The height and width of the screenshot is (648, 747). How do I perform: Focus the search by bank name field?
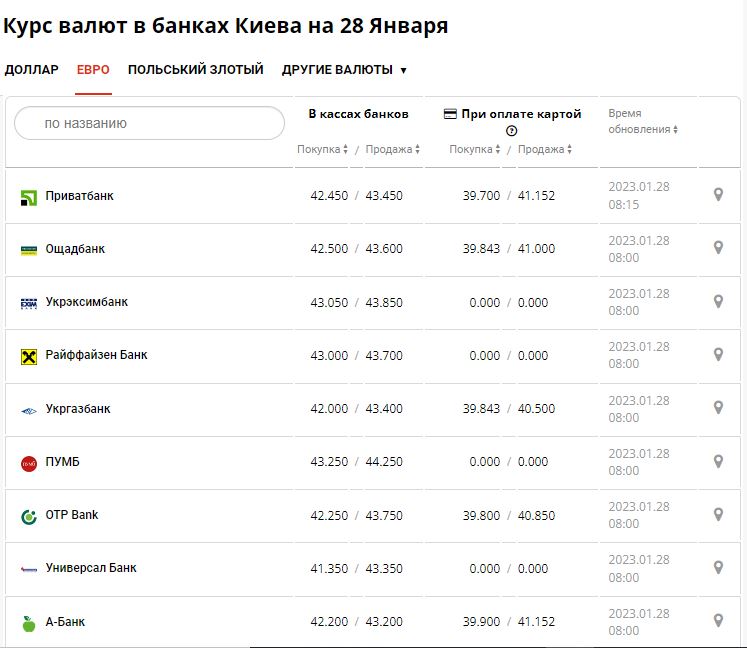tap(150, 123)
